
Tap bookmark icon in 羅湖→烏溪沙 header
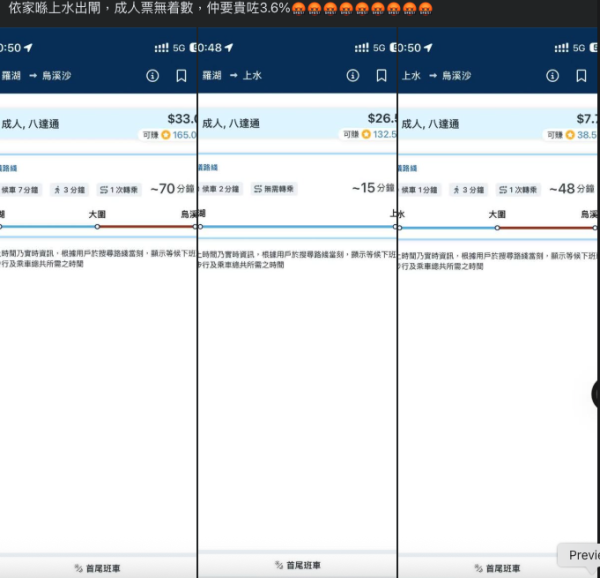[x=181, y=76]
